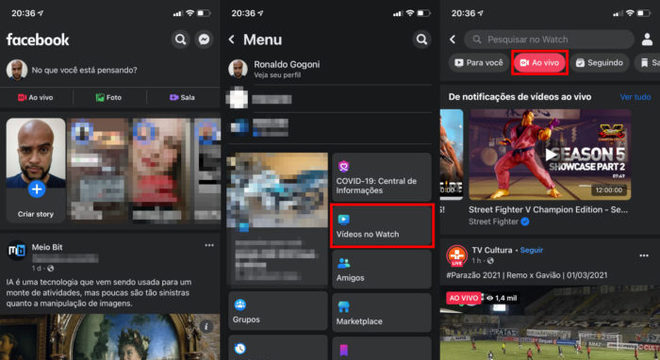This screenshot has height=360, width=660.
Task: Tap the Meio Bit page avatar
Action: [x=17, y=251]
